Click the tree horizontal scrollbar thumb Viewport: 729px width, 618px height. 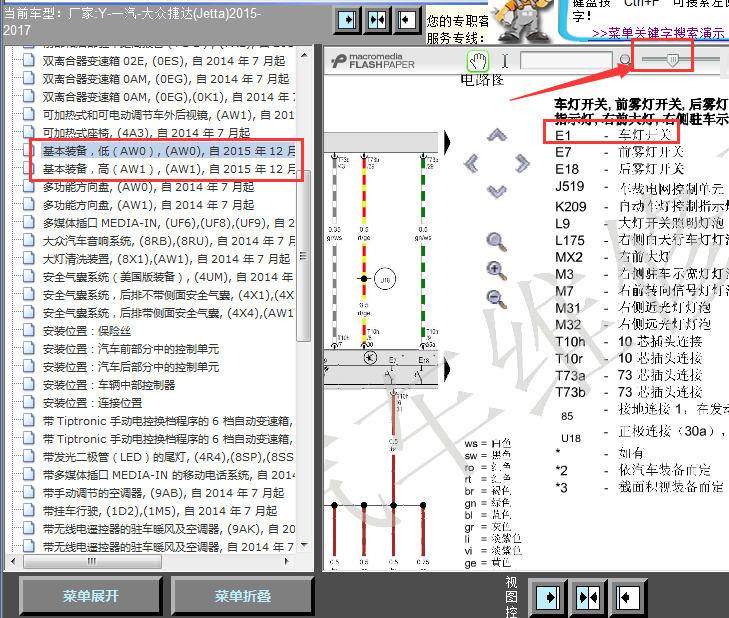(92, 561)
